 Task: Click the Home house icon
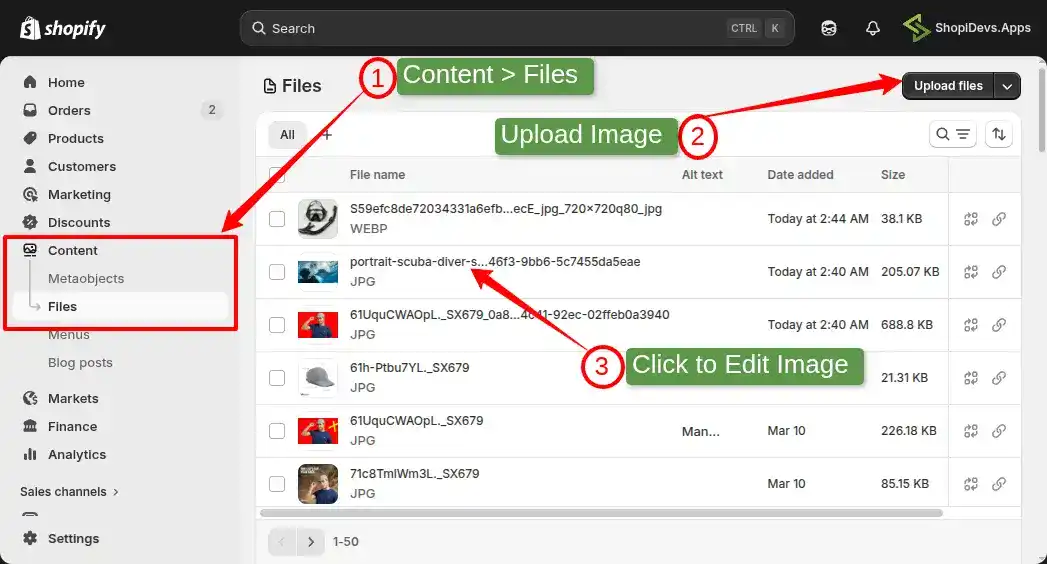[30, 82]
